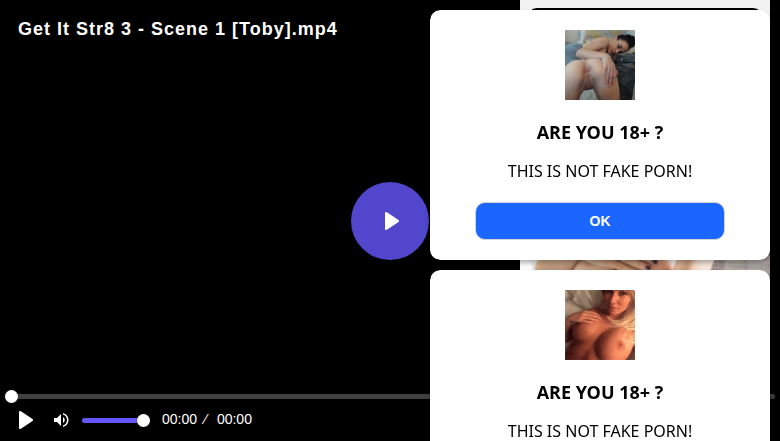780x441 pixels.
Task: Click the video title Get It Str8 3
Action: click(x=178, y=29)
